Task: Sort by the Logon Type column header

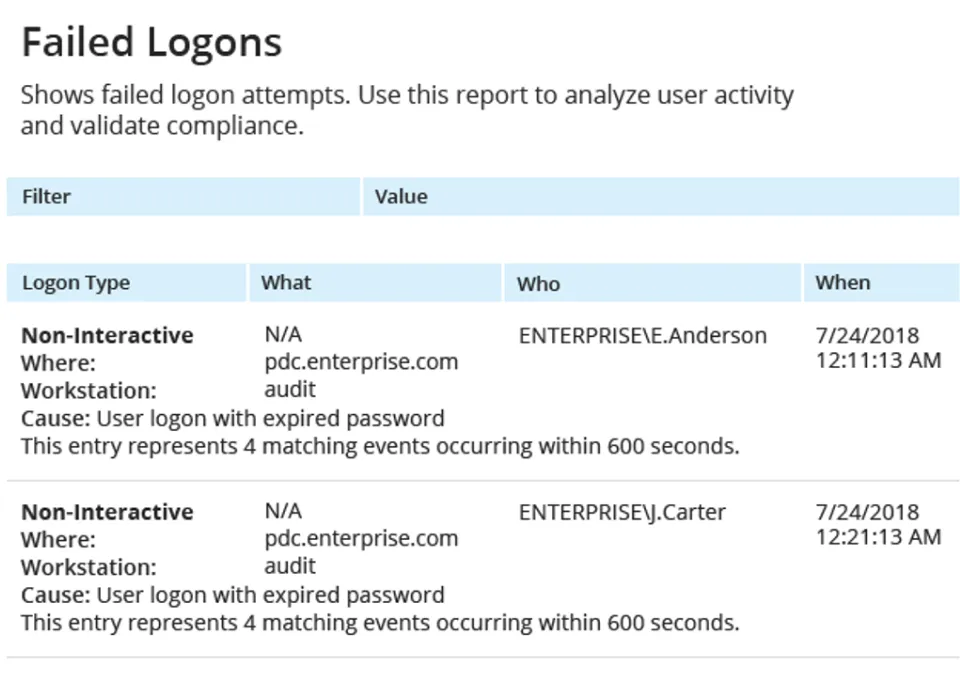Action: point(76,283)
